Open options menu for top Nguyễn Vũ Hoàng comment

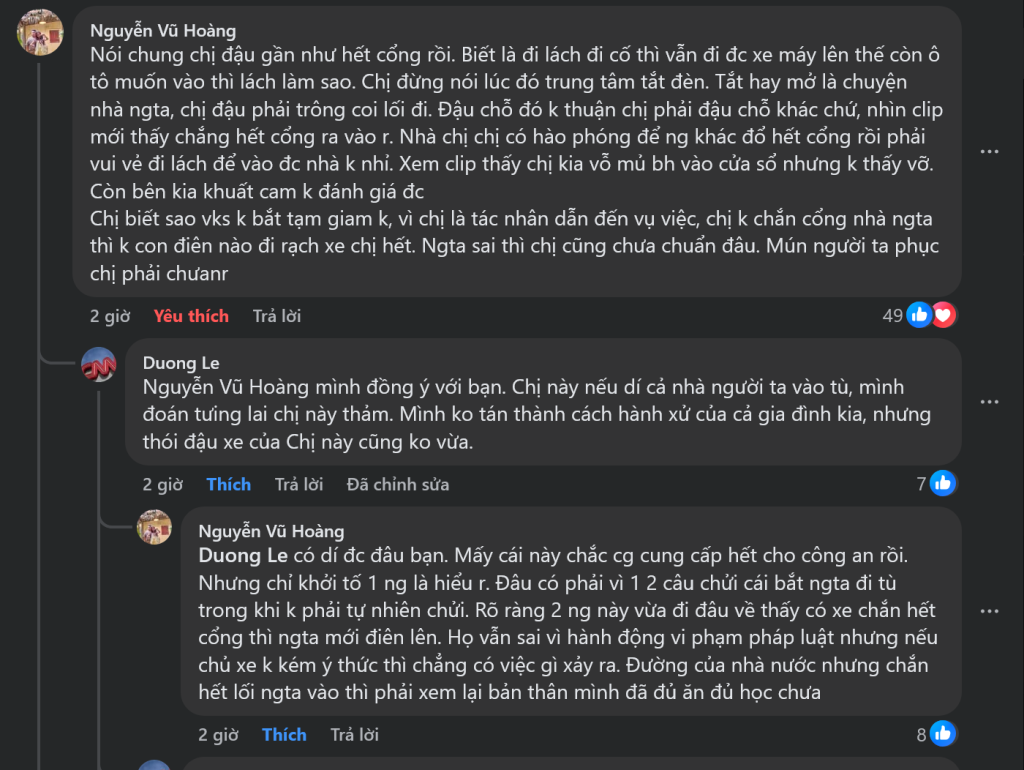click(989, 152)
